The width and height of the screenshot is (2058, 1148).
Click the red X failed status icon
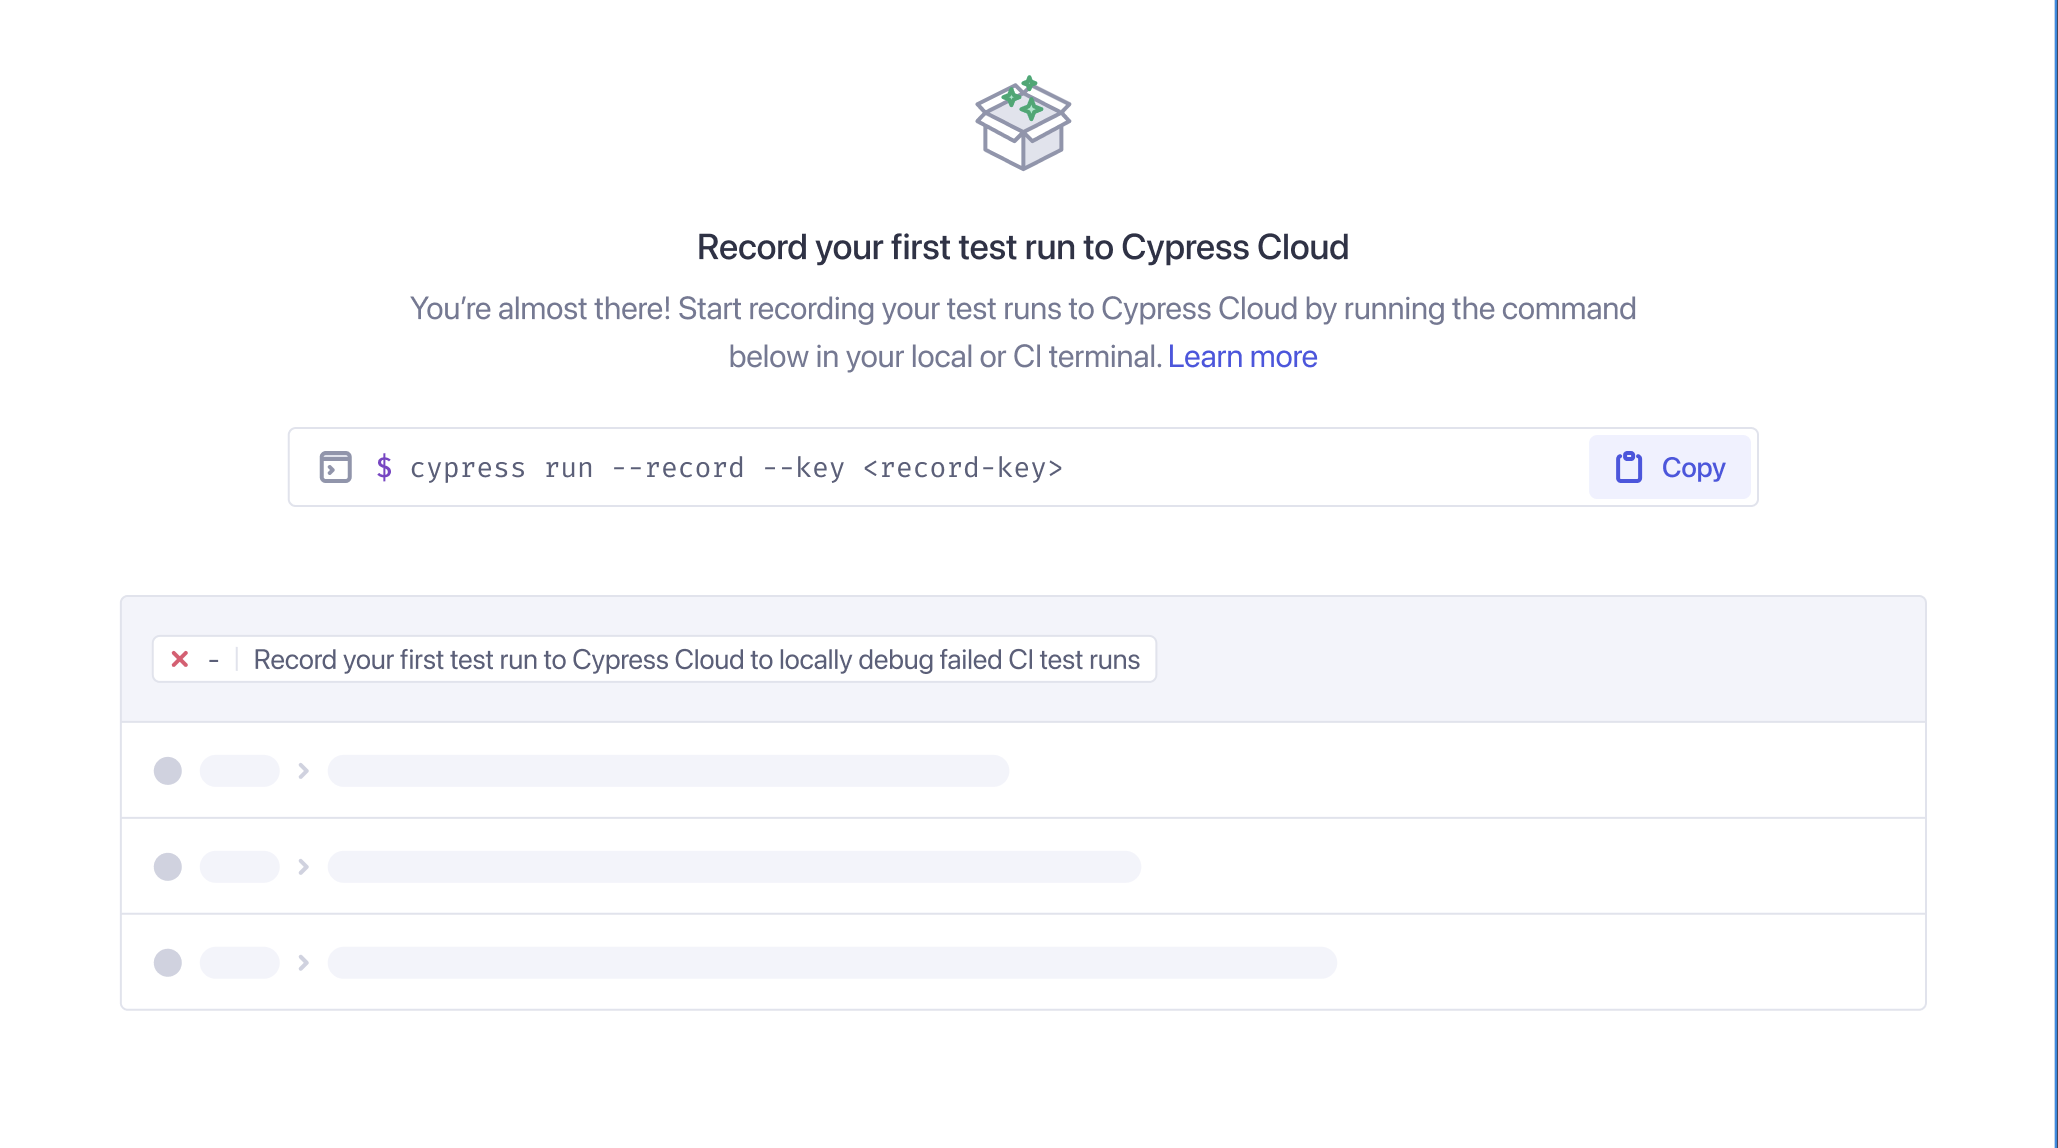pos(180,659)
